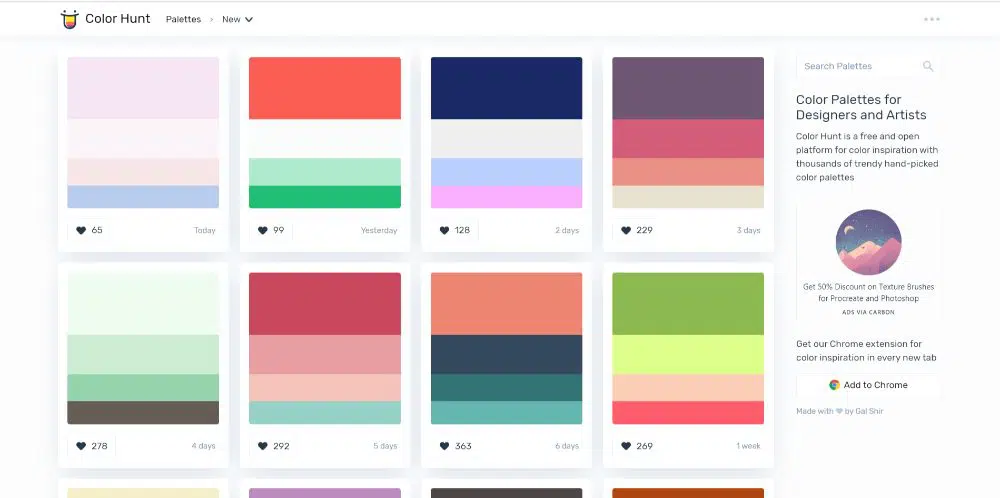Open the Palettes navigation item
Screen dimensions: 1000x498
click(x=183, y=19)
